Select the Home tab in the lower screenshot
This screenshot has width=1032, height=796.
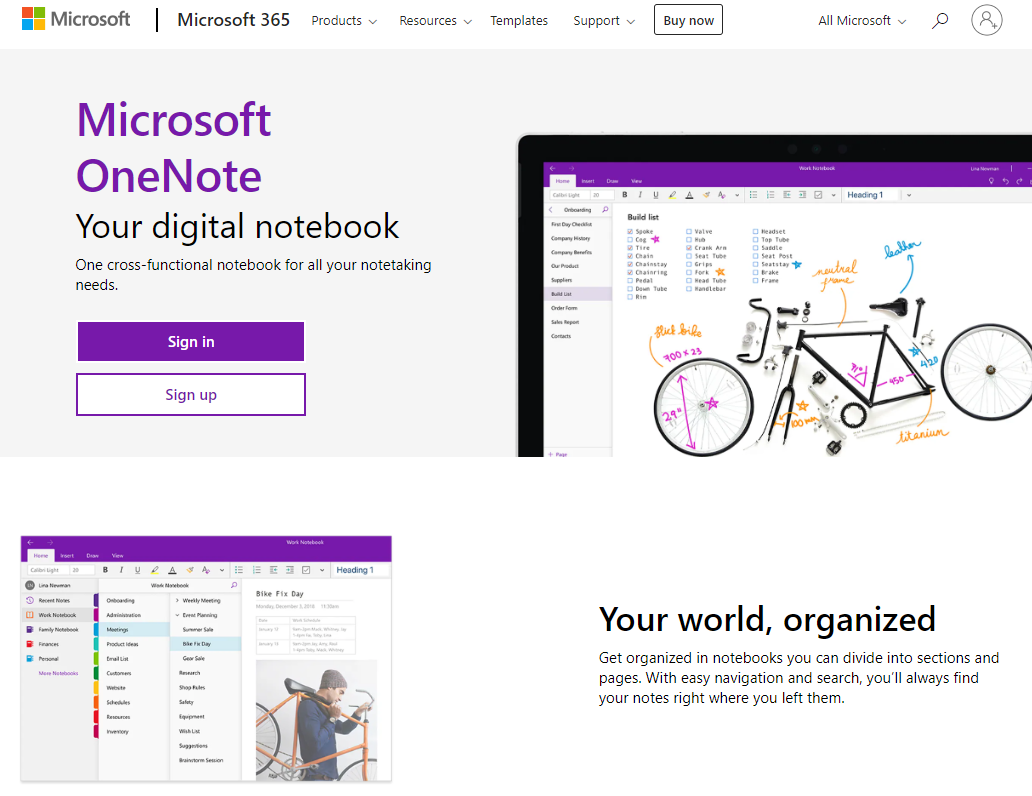[41, 556]
